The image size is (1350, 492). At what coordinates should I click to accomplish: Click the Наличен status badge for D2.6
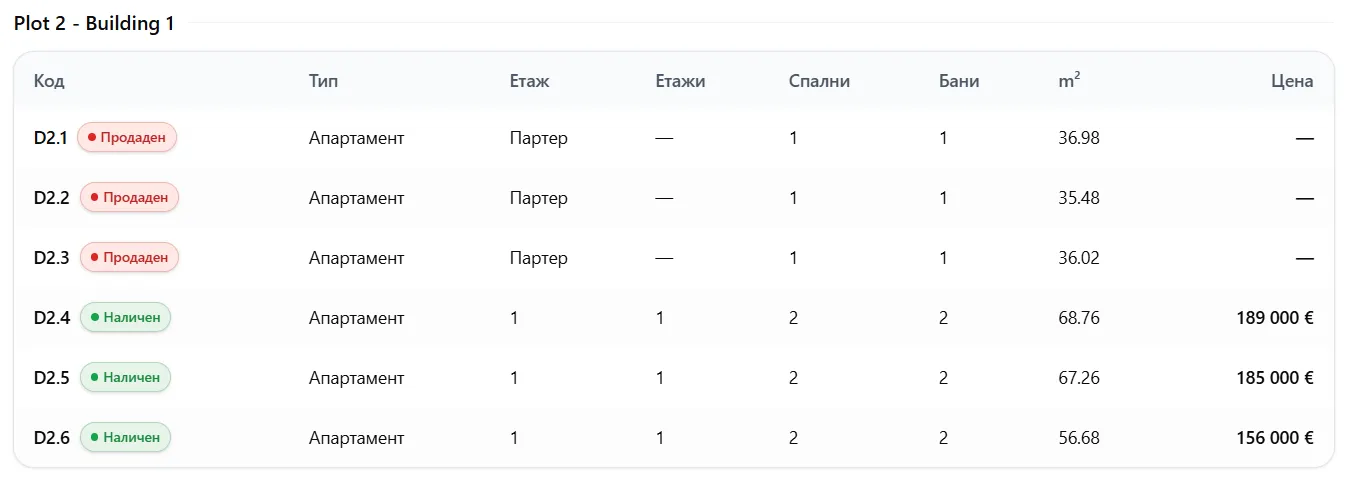click(x=125, y=438)
